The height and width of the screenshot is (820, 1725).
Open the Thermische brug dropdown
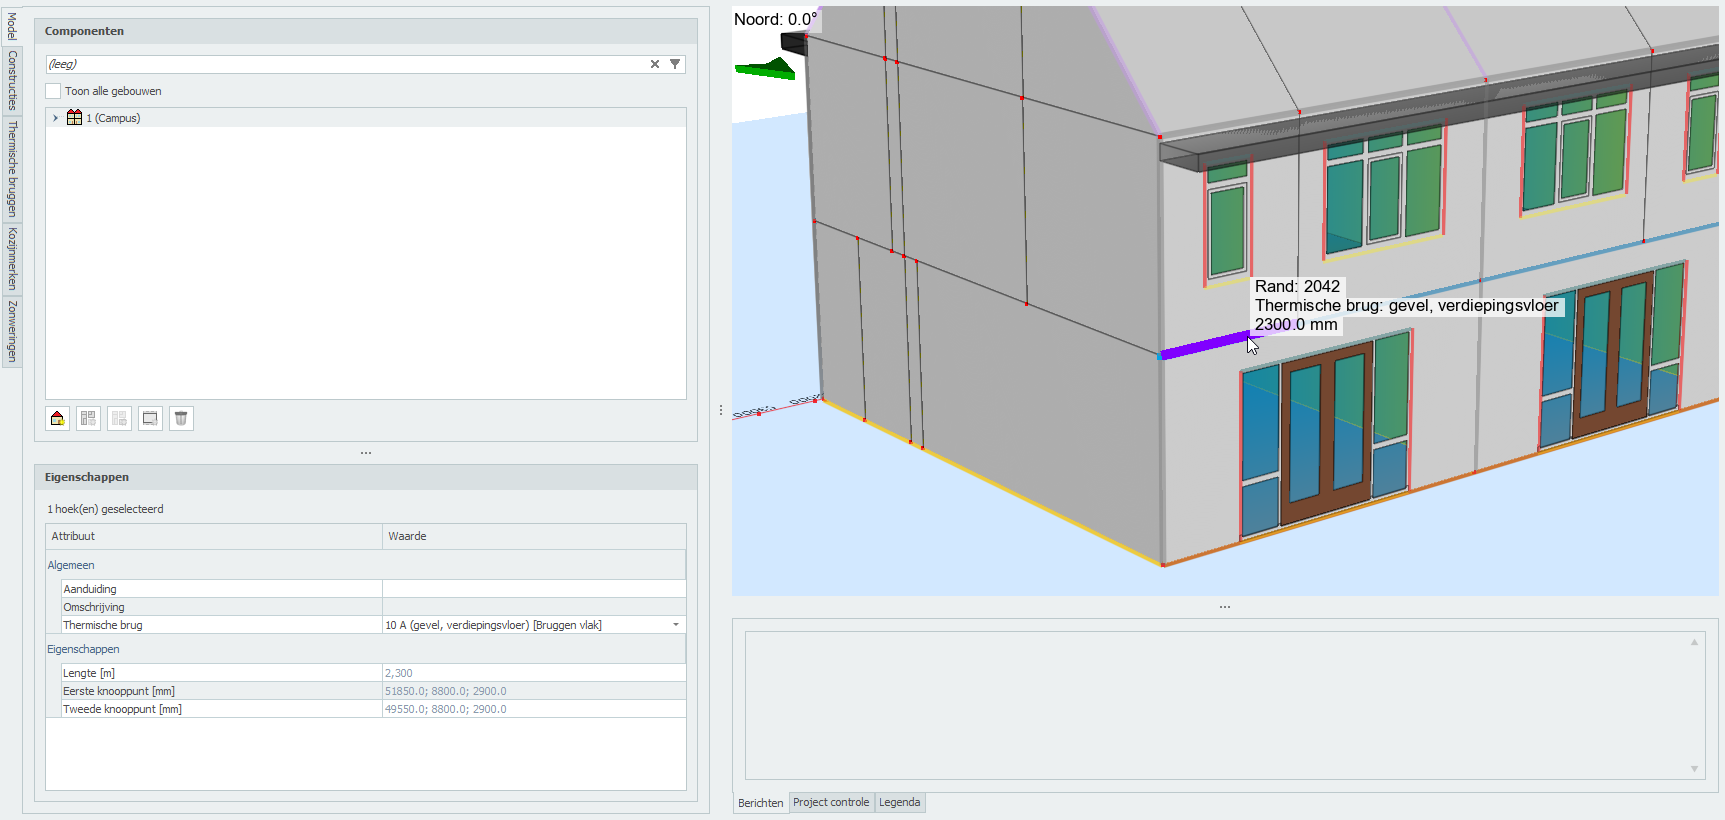(676, 625)
